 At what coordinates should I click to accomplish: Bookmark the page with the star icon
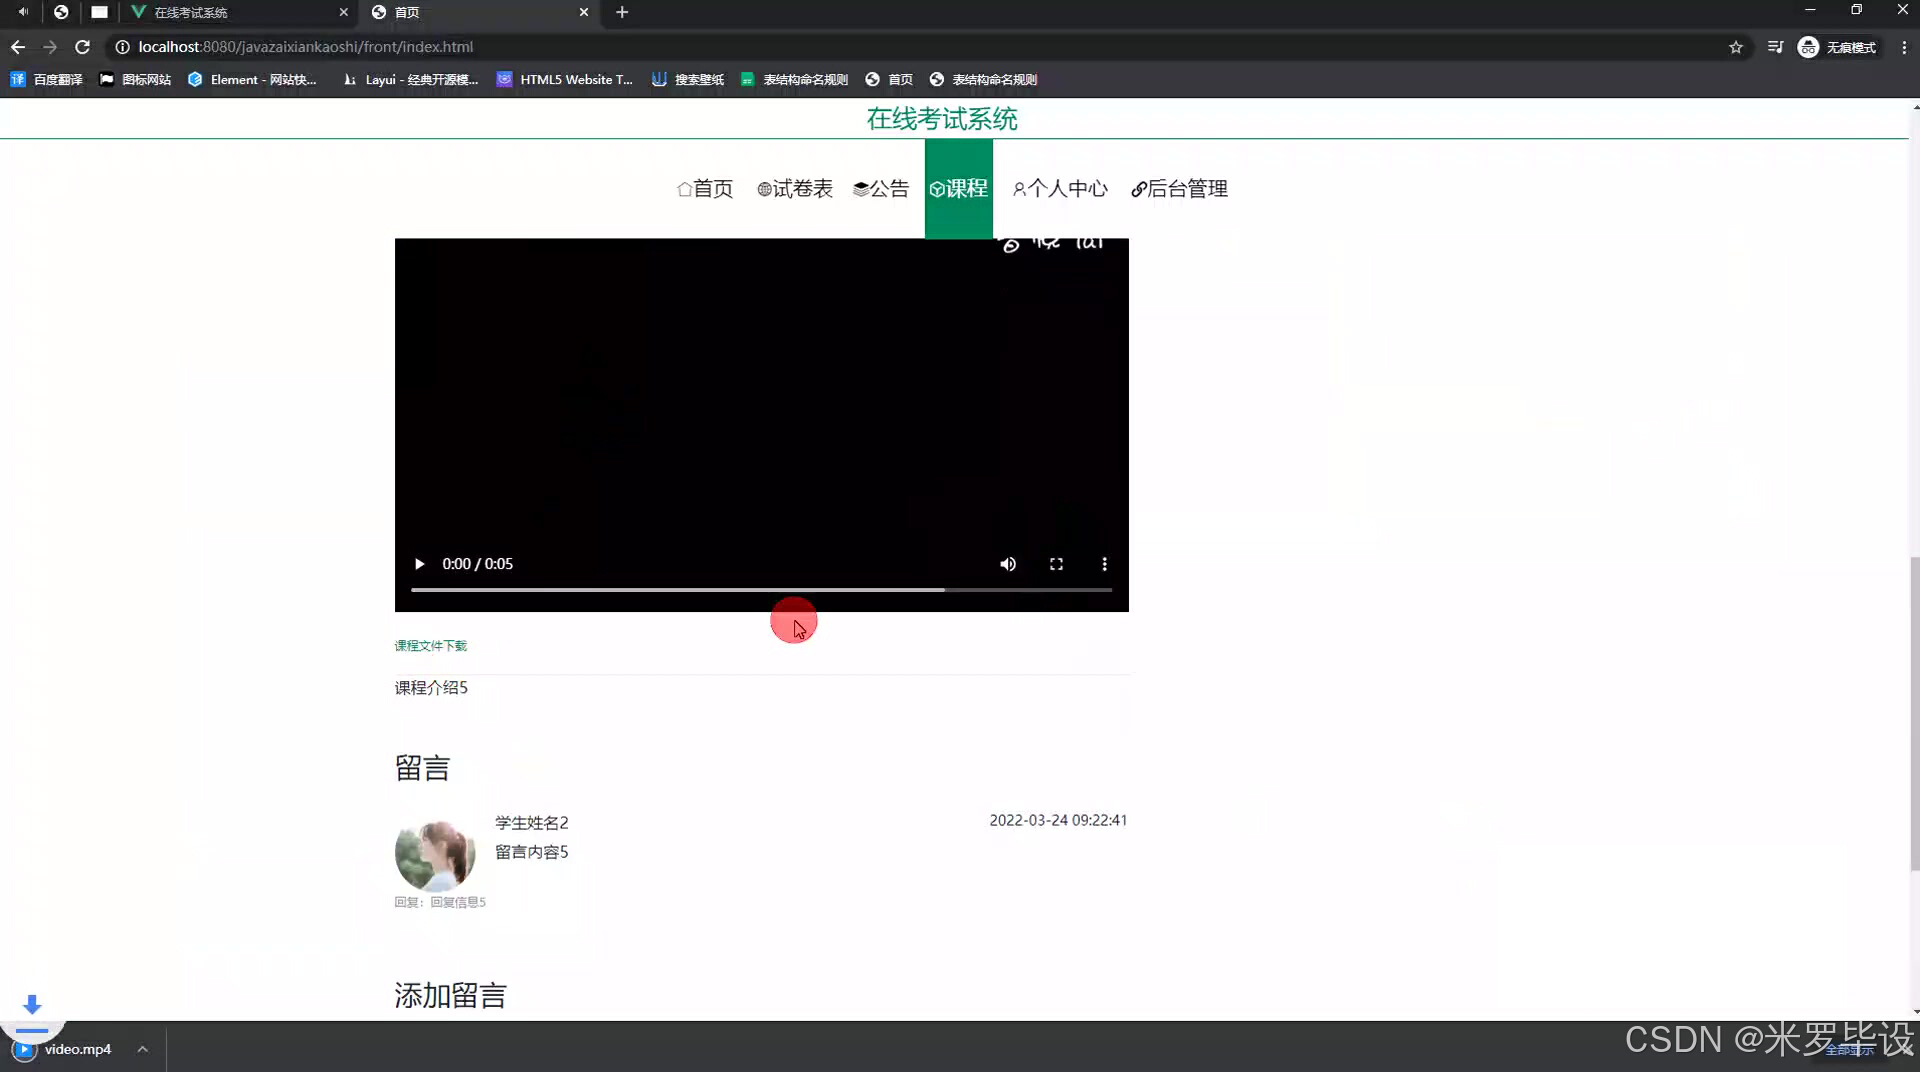(1737, 47)
